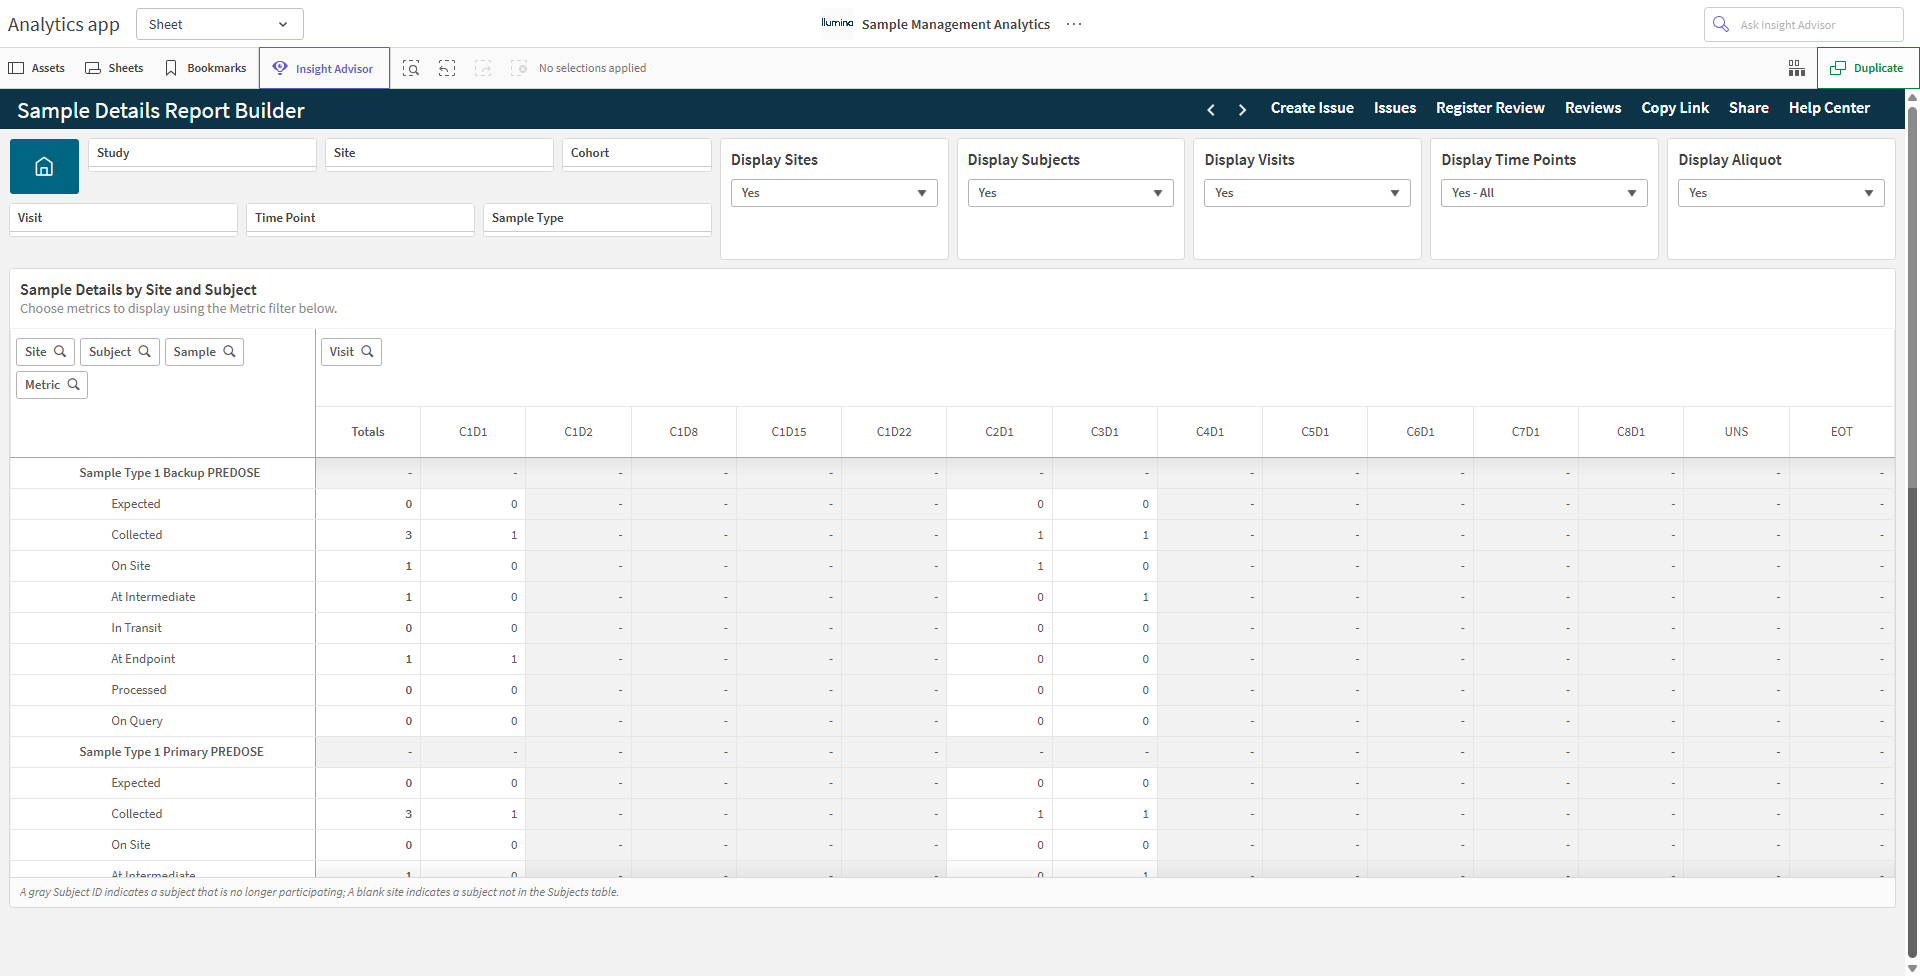The width and height of the screenshot is (1920, 976).
Task: Click Share in header
Action: tap(1749, 108)
